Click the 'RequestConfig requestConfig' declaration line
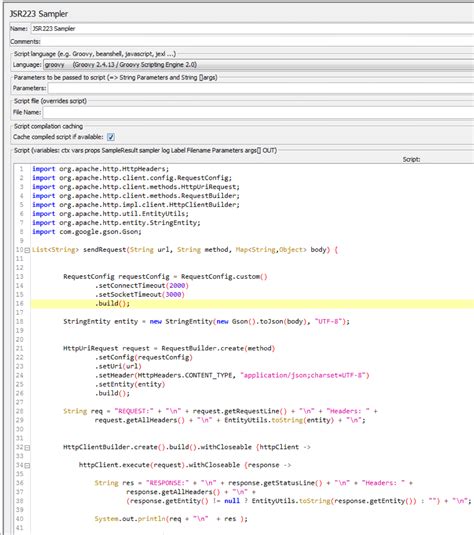The height and width of the screenshot is (535, 474). pyautogui.click(x=165, y=277)
